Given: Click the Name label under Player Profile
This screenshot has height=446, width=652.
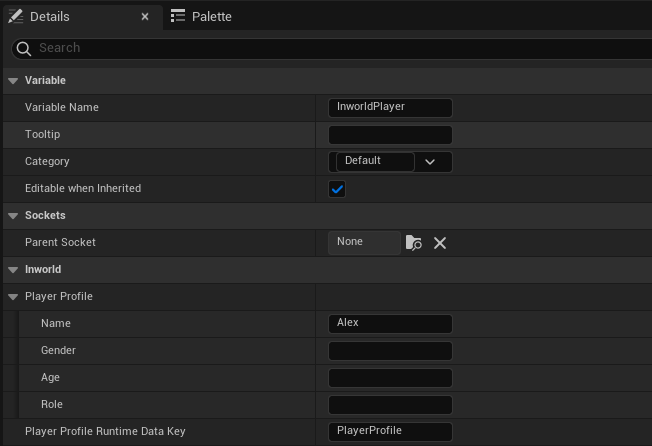Looking at the screenshot, I should click(56, 323).
